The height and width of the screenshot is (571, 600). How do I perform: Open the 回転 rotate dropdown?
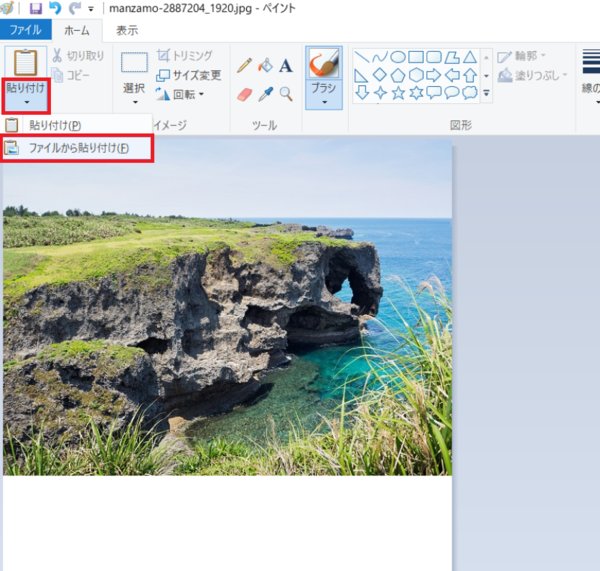[180, 94]
